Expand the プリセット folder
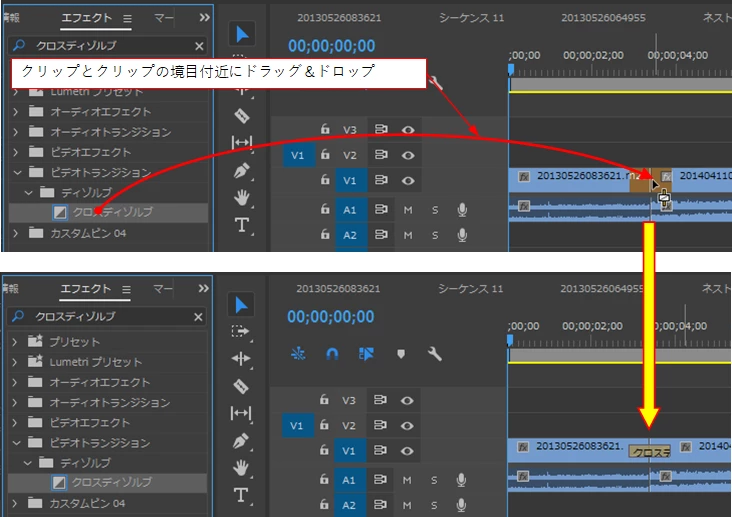This screenshot has height=517, width=732. coord(14,342)
